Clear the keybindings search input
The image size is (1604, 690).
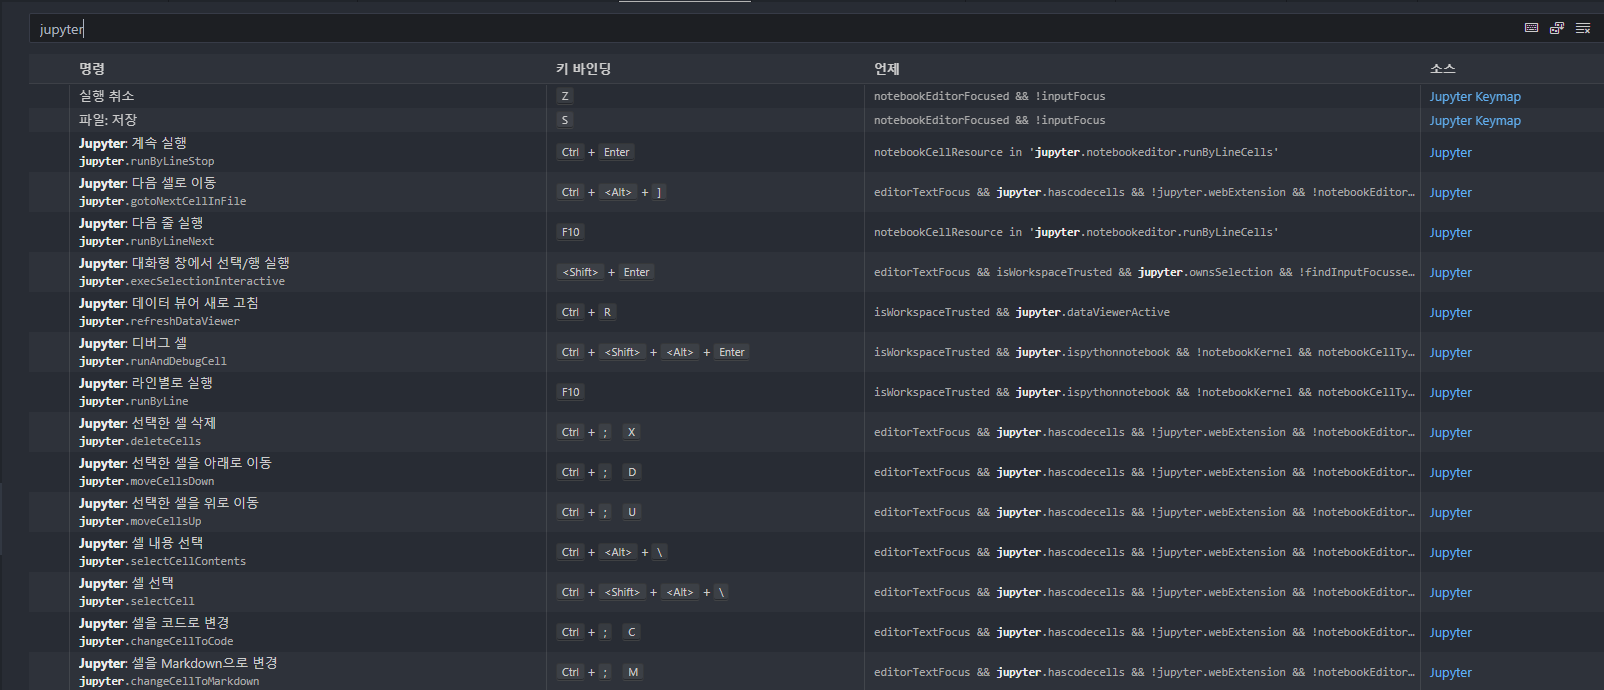click(1583, 28)
